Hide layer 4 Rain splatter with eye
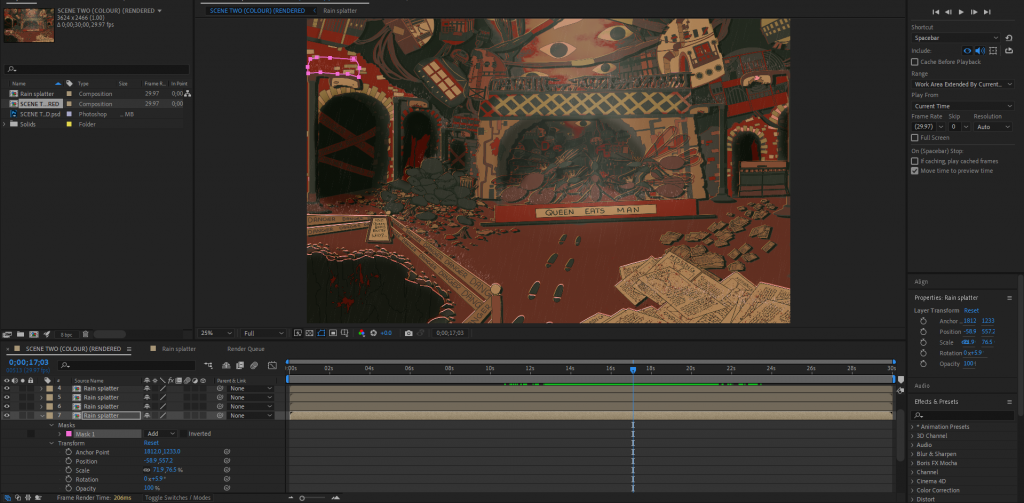The height and width of the screenshot is (503, 1024). (7, 388)
